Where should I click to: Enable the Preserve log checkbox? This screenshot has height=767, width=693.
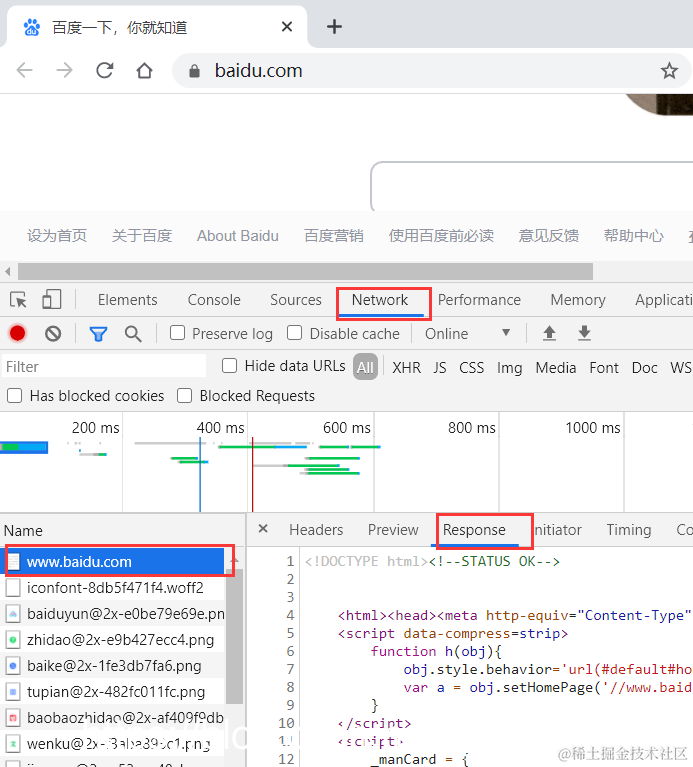[x=177, y=333]
